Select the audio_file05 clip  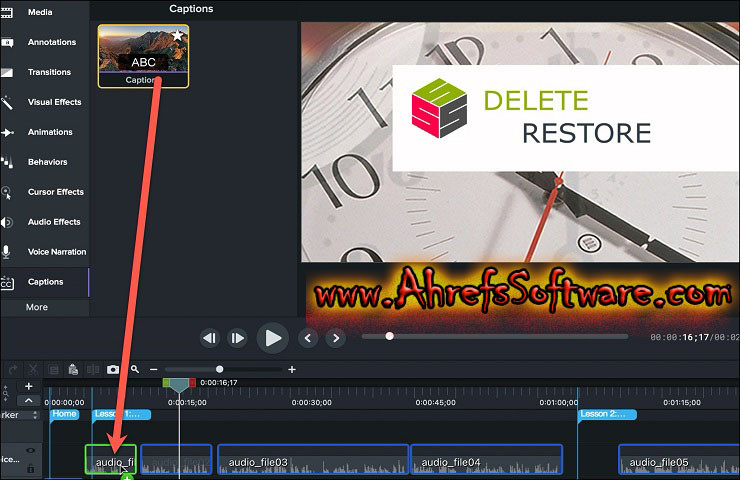pyautogui.click(x=679, y=459)
